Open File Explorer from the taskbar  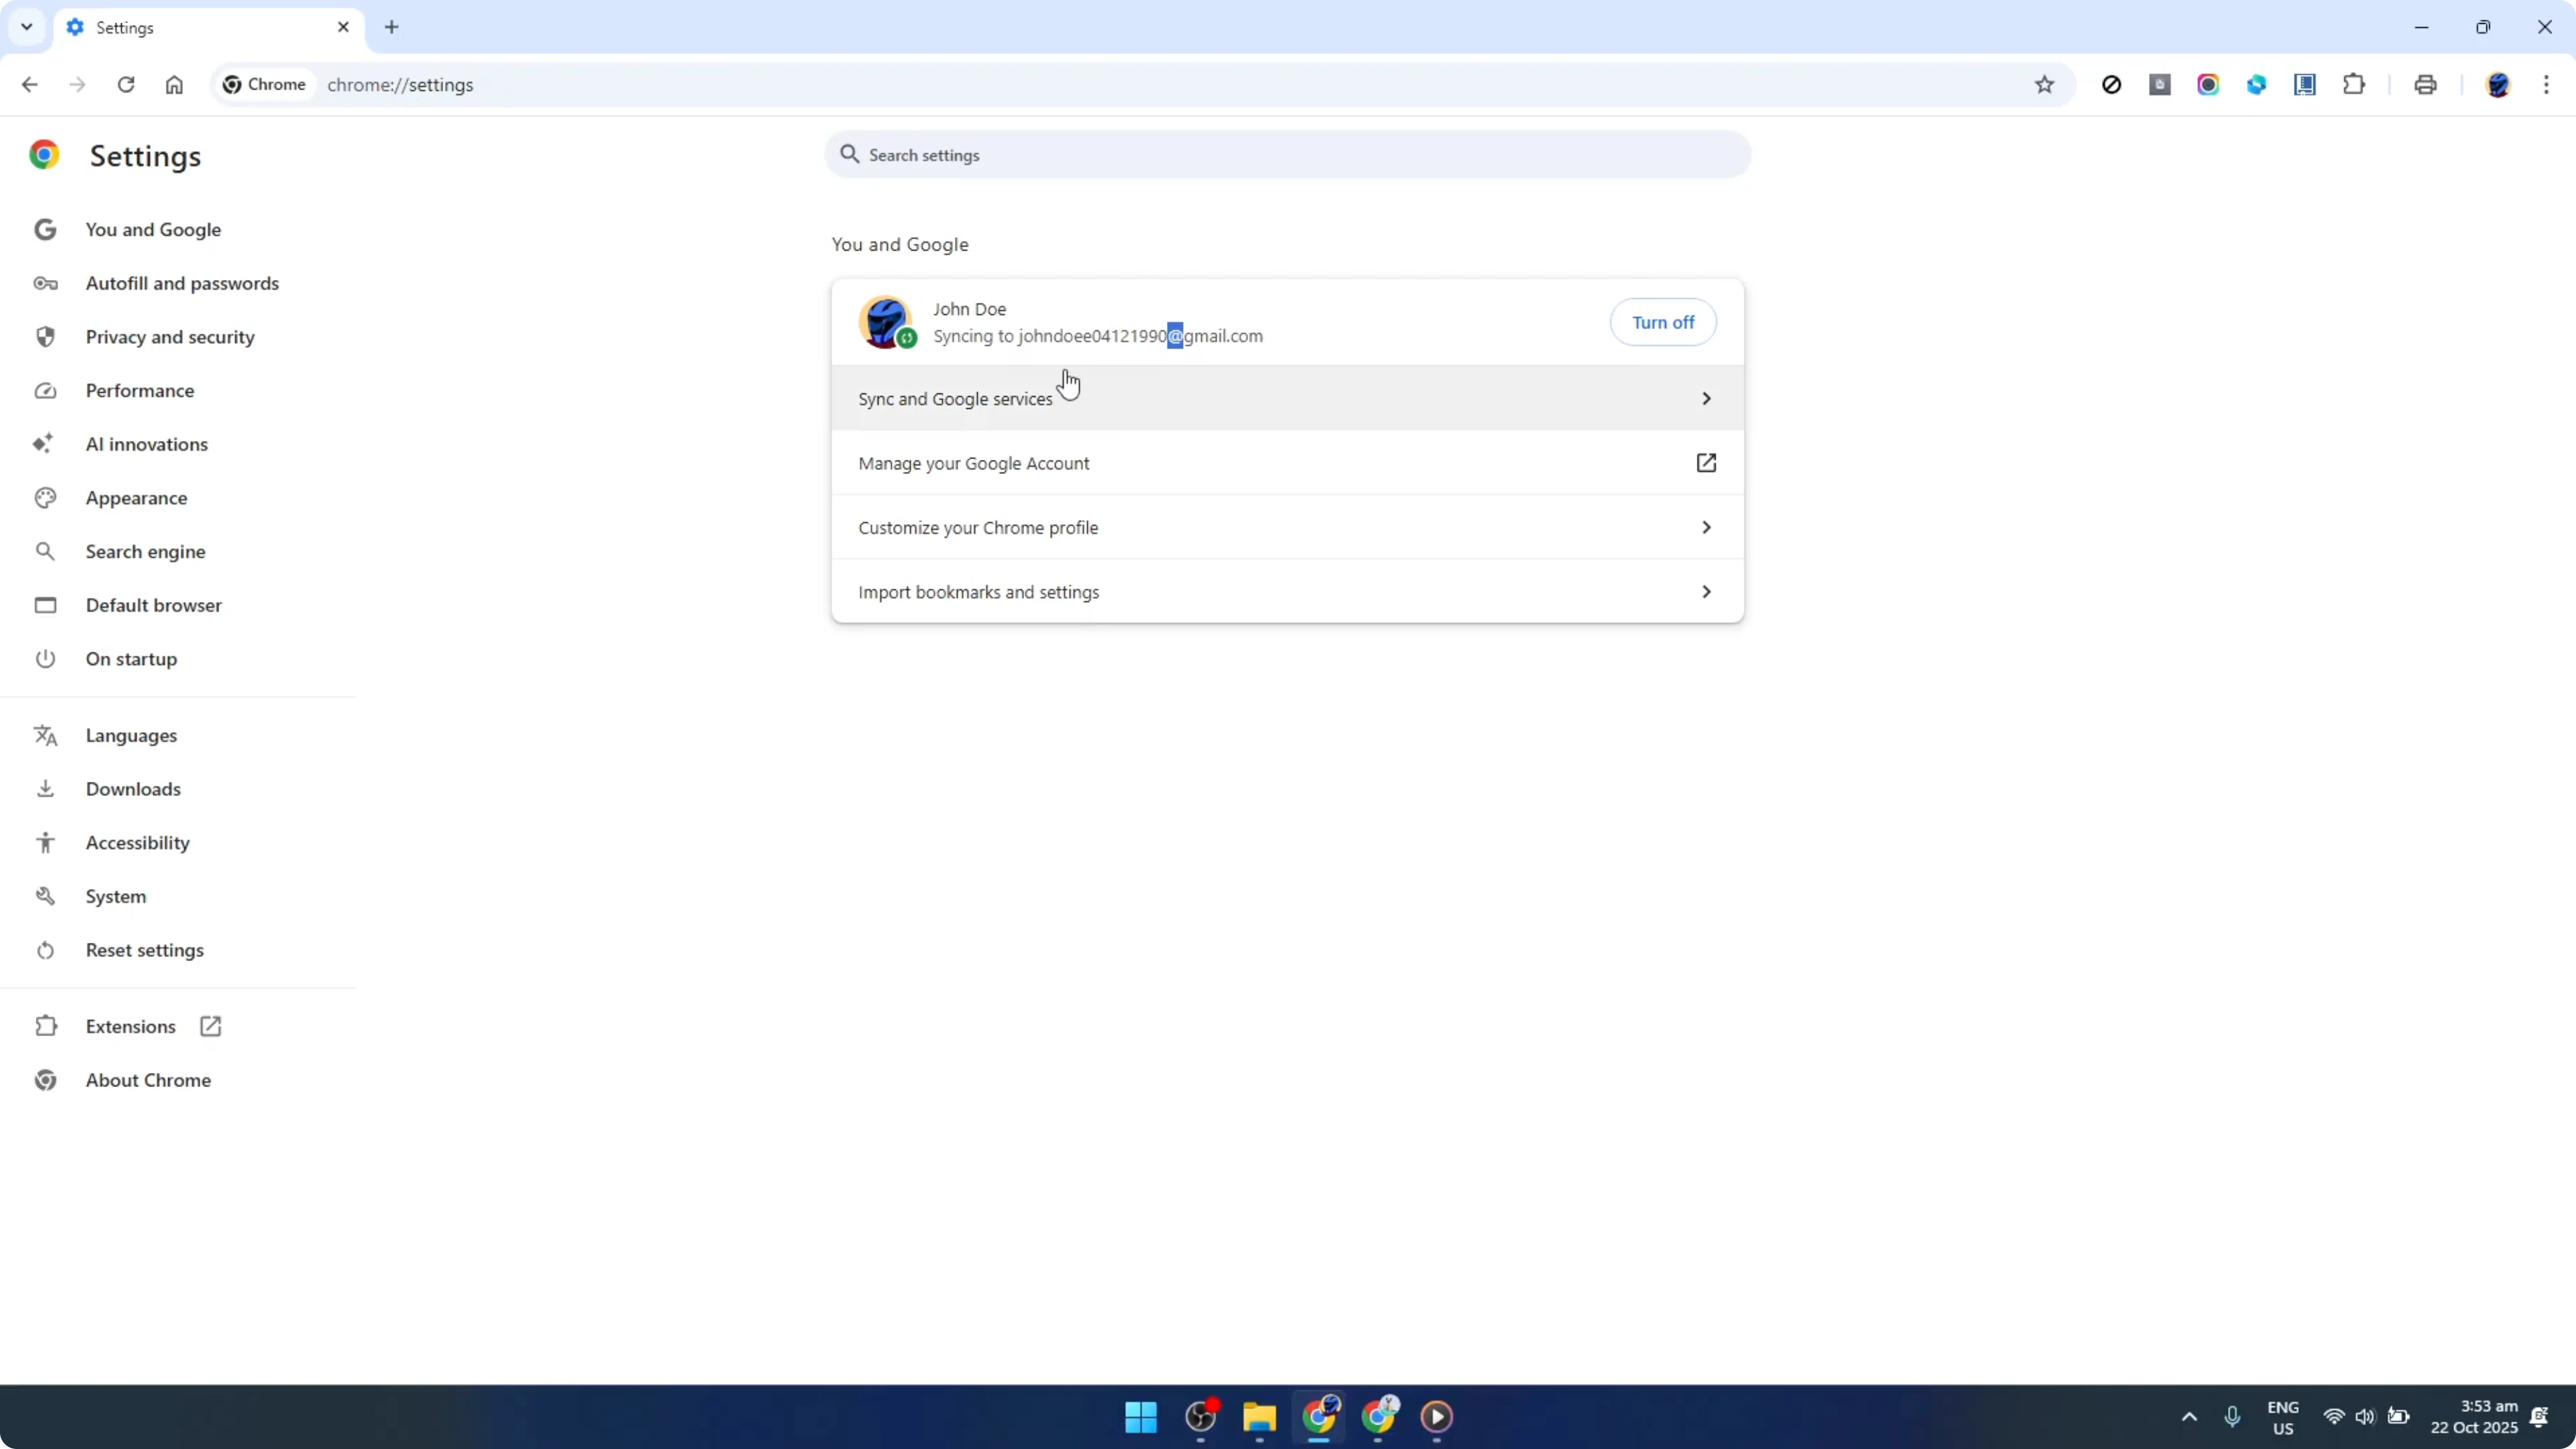point(1258,1417)
